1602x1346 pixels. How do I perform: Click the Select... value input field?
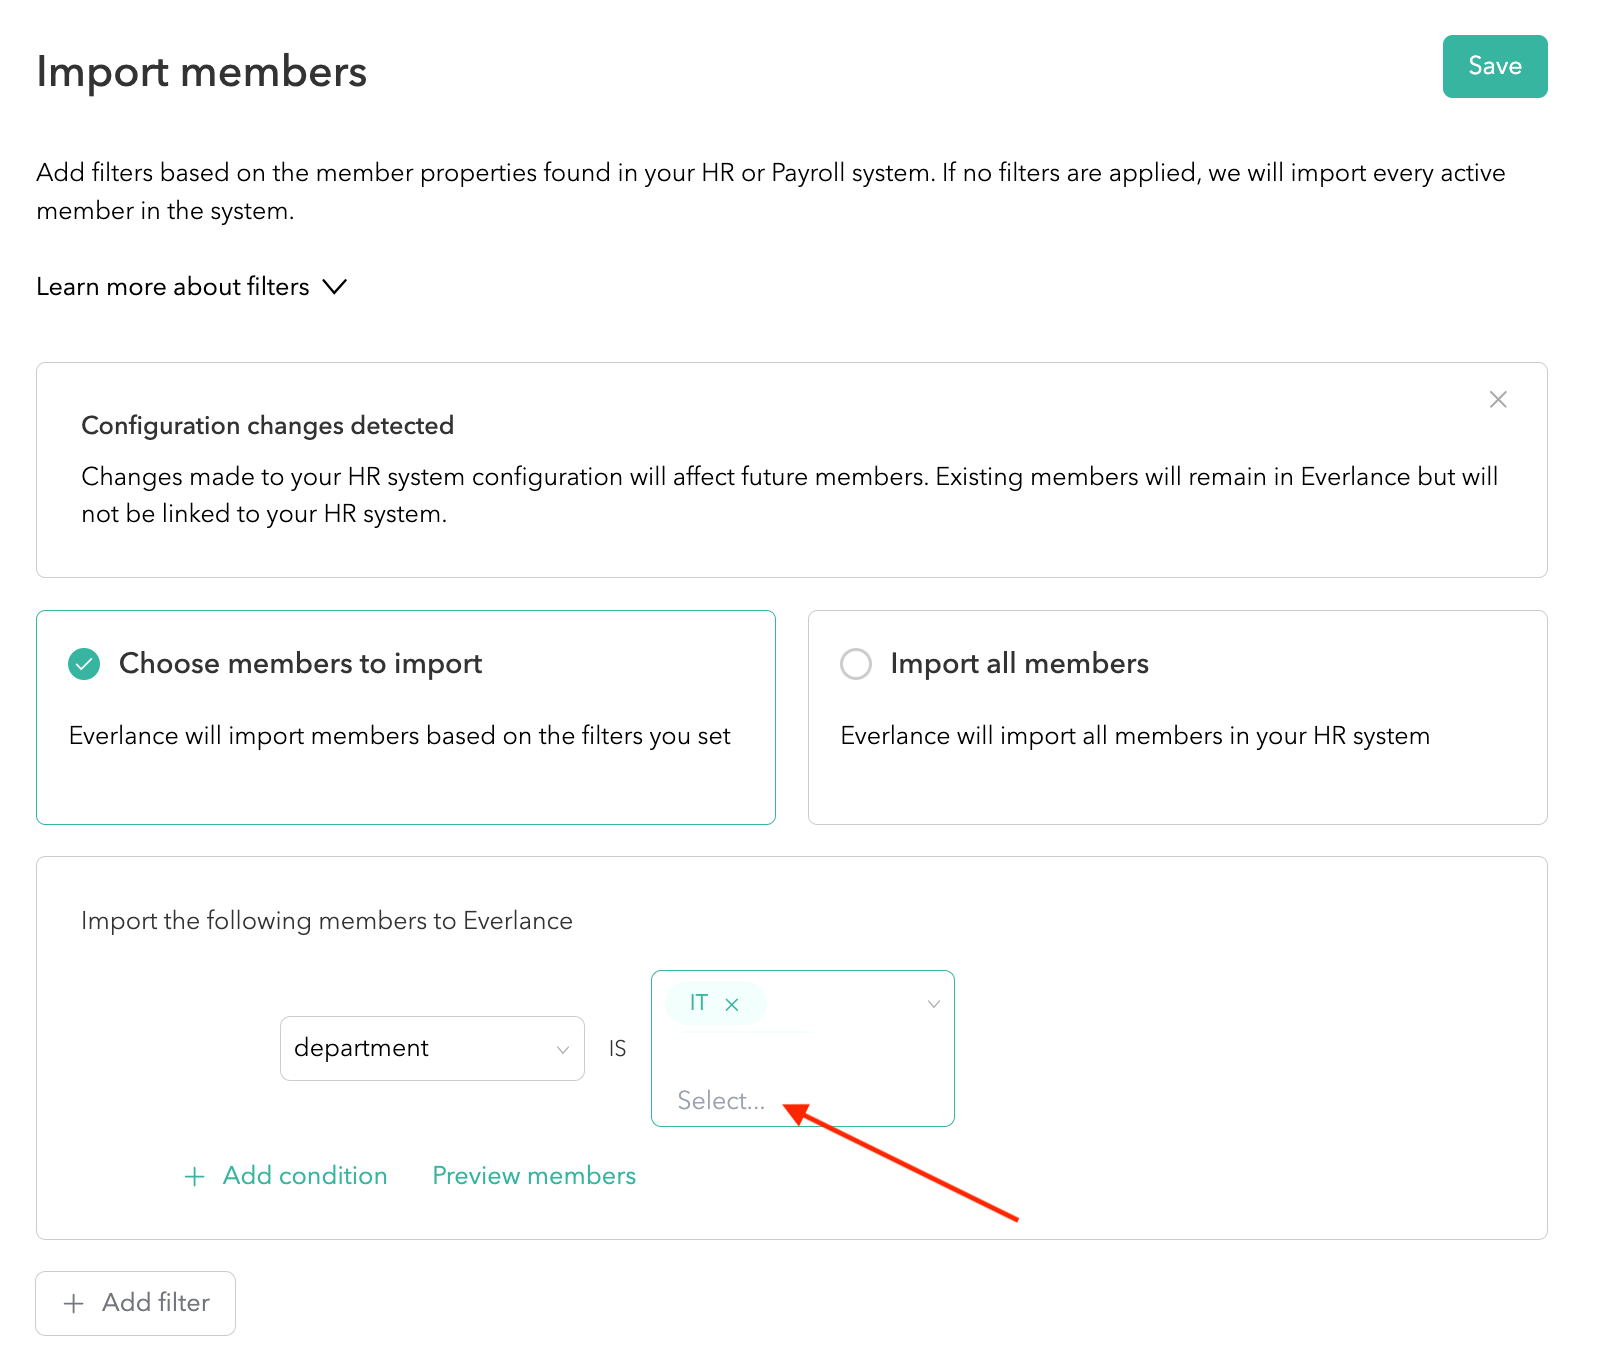721,1100
